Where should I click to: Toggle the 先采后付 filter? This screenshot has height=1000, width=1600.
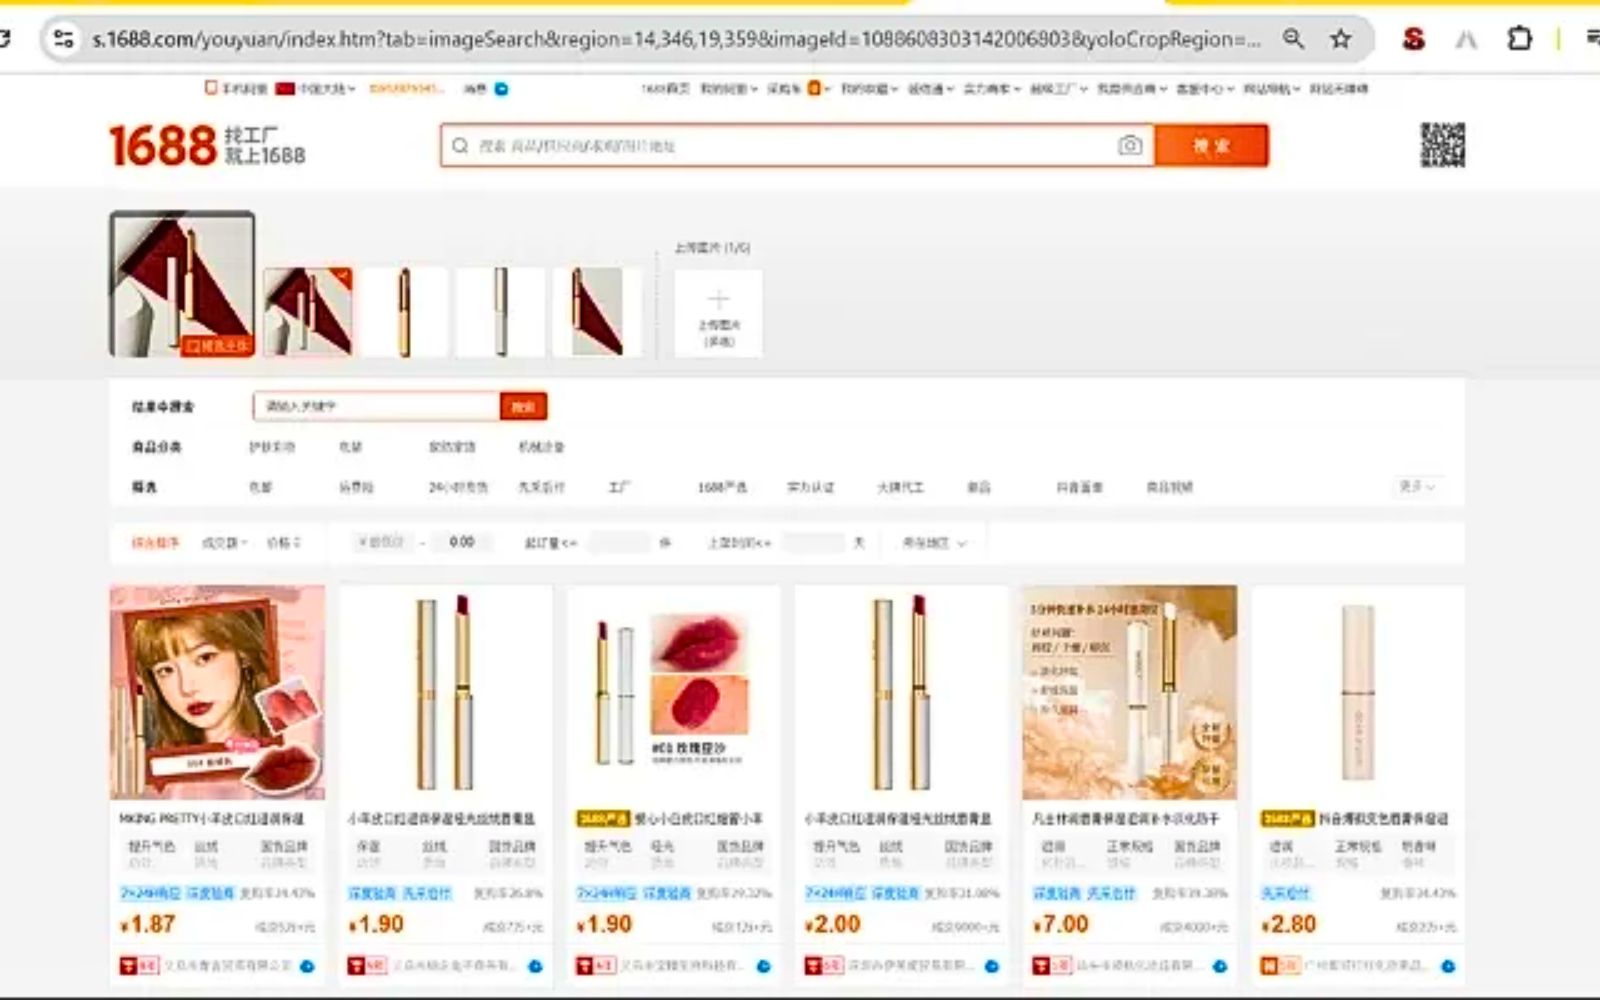point(541,487)
